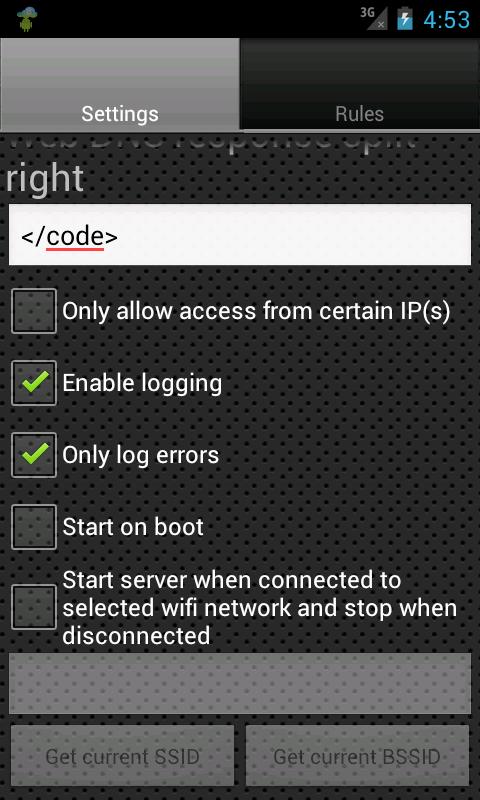The image size is (480, 800).
Task: Enable Only allow access from certain IP(s)
Action: click(x=34, y=311)
